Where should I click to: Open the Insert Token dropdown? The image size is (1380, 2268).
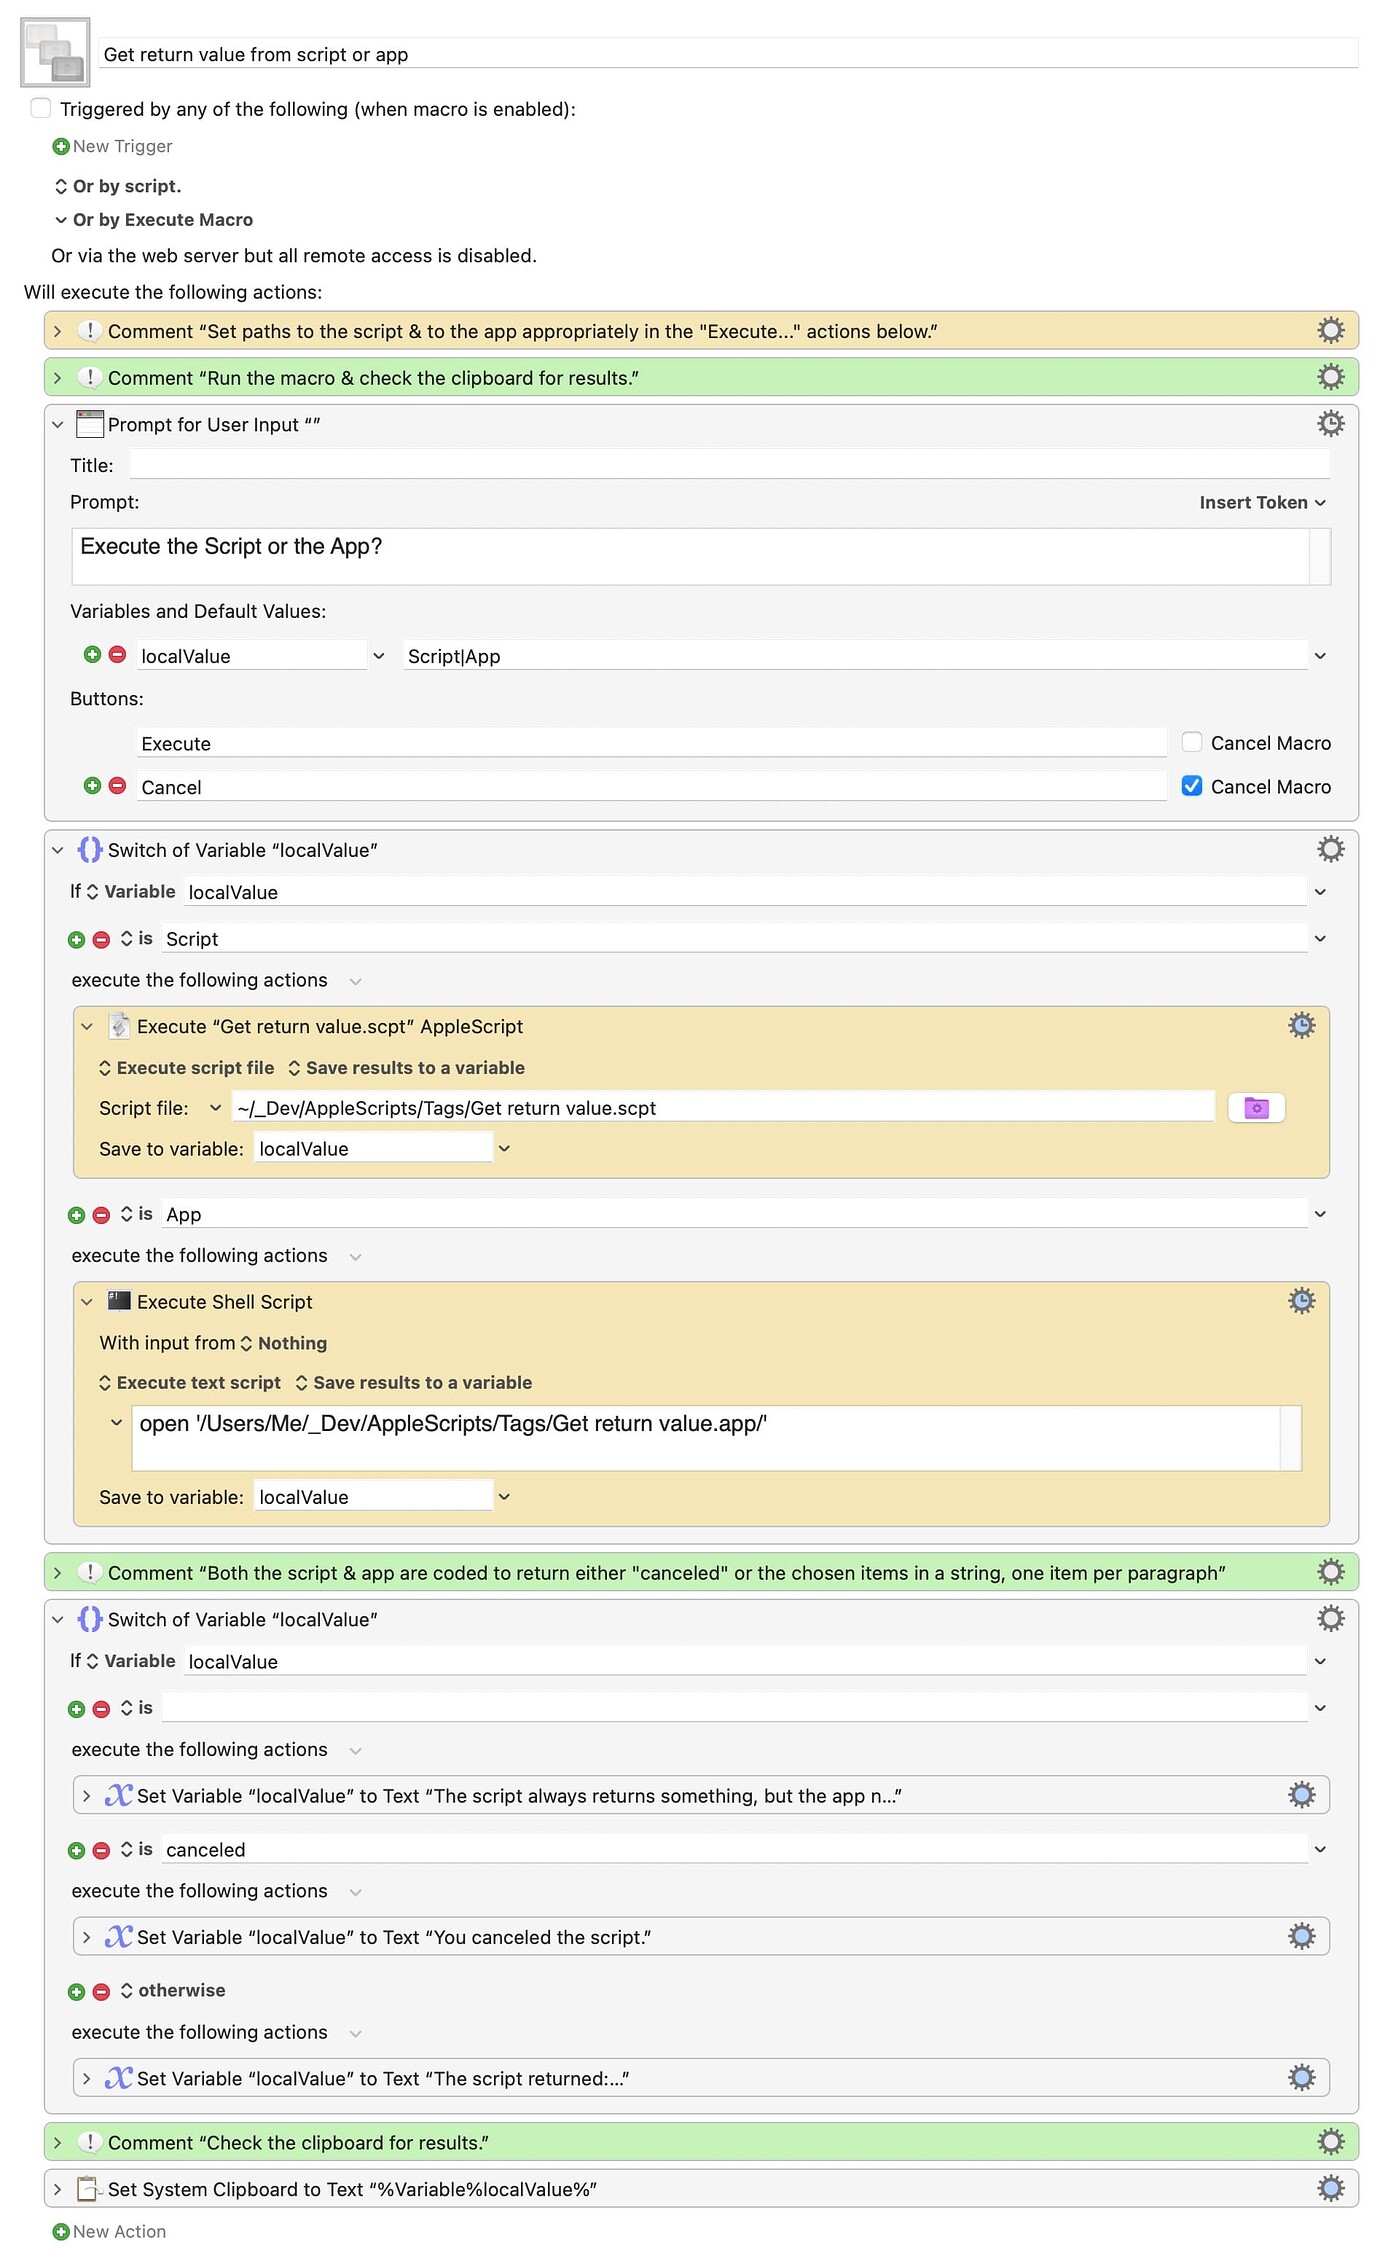point(1262,503)
